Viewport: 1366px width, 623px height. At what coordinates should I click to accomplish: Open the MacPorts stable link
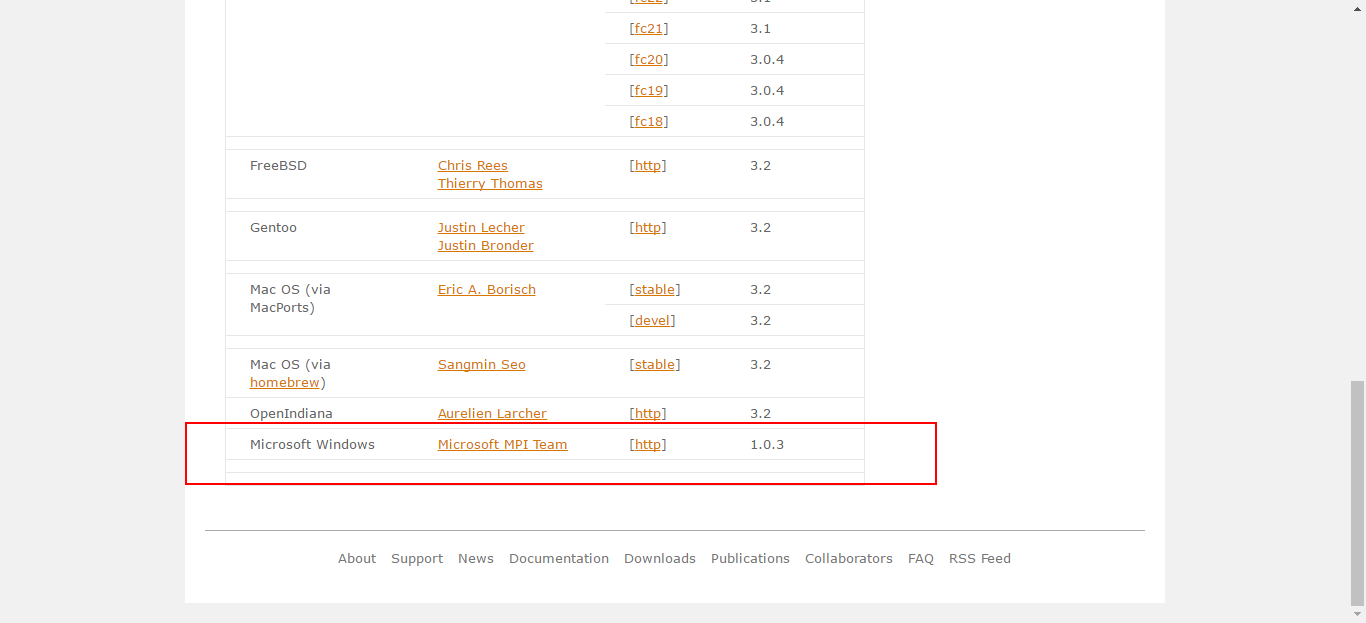[655, 289]
